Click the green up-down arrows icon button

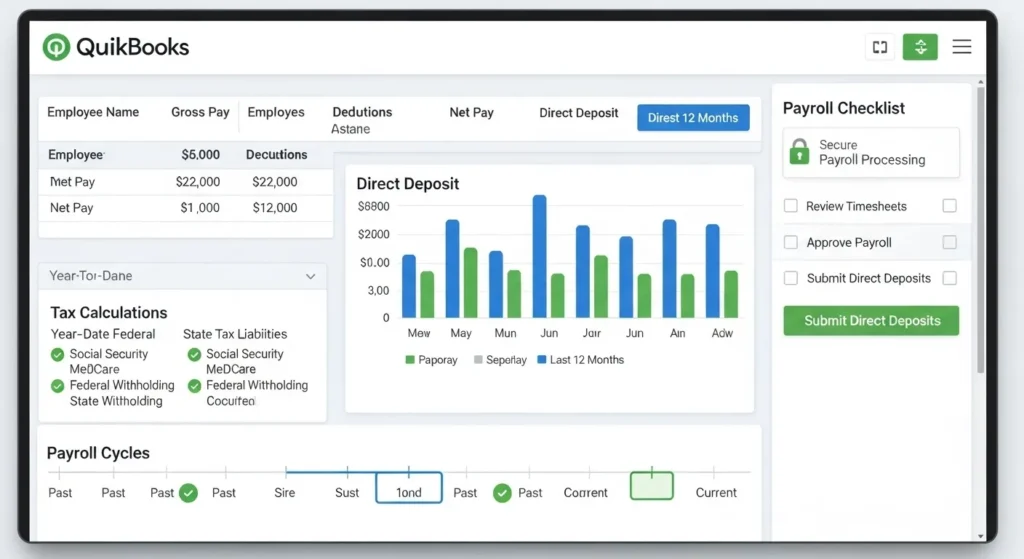[920, 47]
